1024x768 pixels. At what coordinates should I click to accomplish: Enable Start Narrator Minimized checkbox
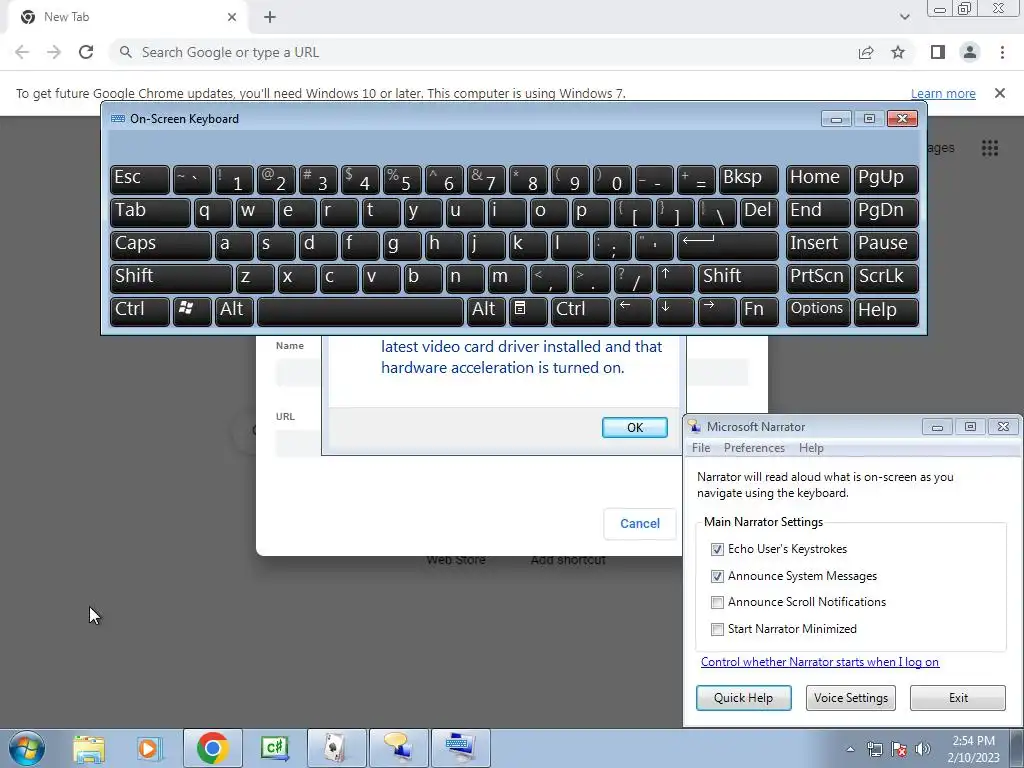717,629
